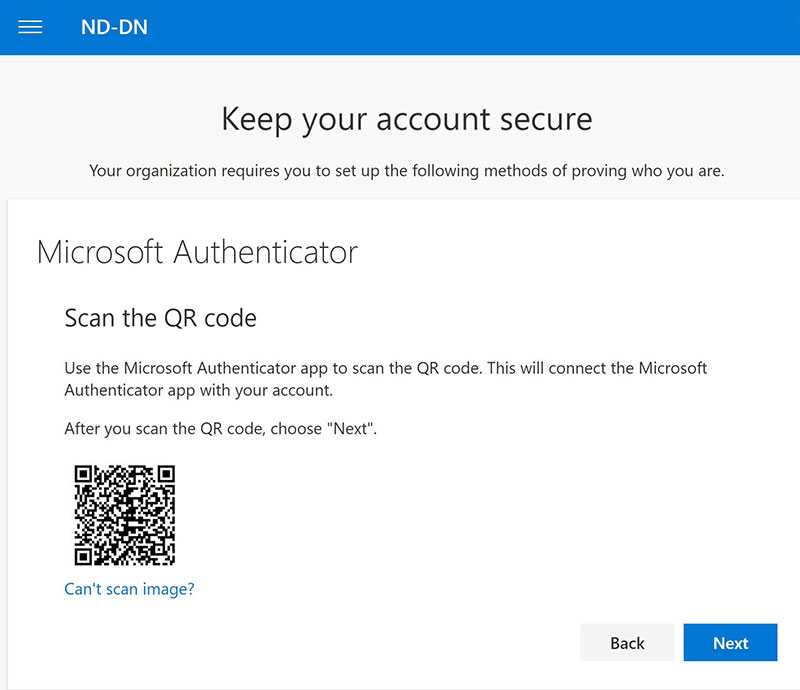Image resolution: width=800 pixels, height=690 pixels.
Task: Click the "Scan the QR code" subheading
Action: [160, 318]
